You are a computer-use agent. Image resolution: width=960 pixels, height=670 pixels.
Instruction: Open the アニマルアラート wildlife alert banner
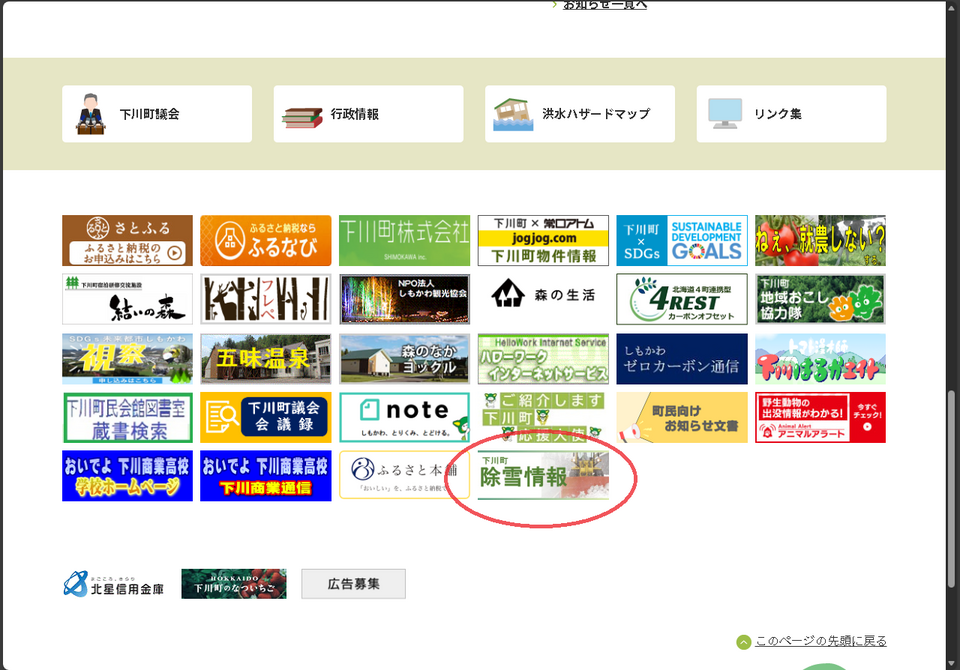pos(820,417)
